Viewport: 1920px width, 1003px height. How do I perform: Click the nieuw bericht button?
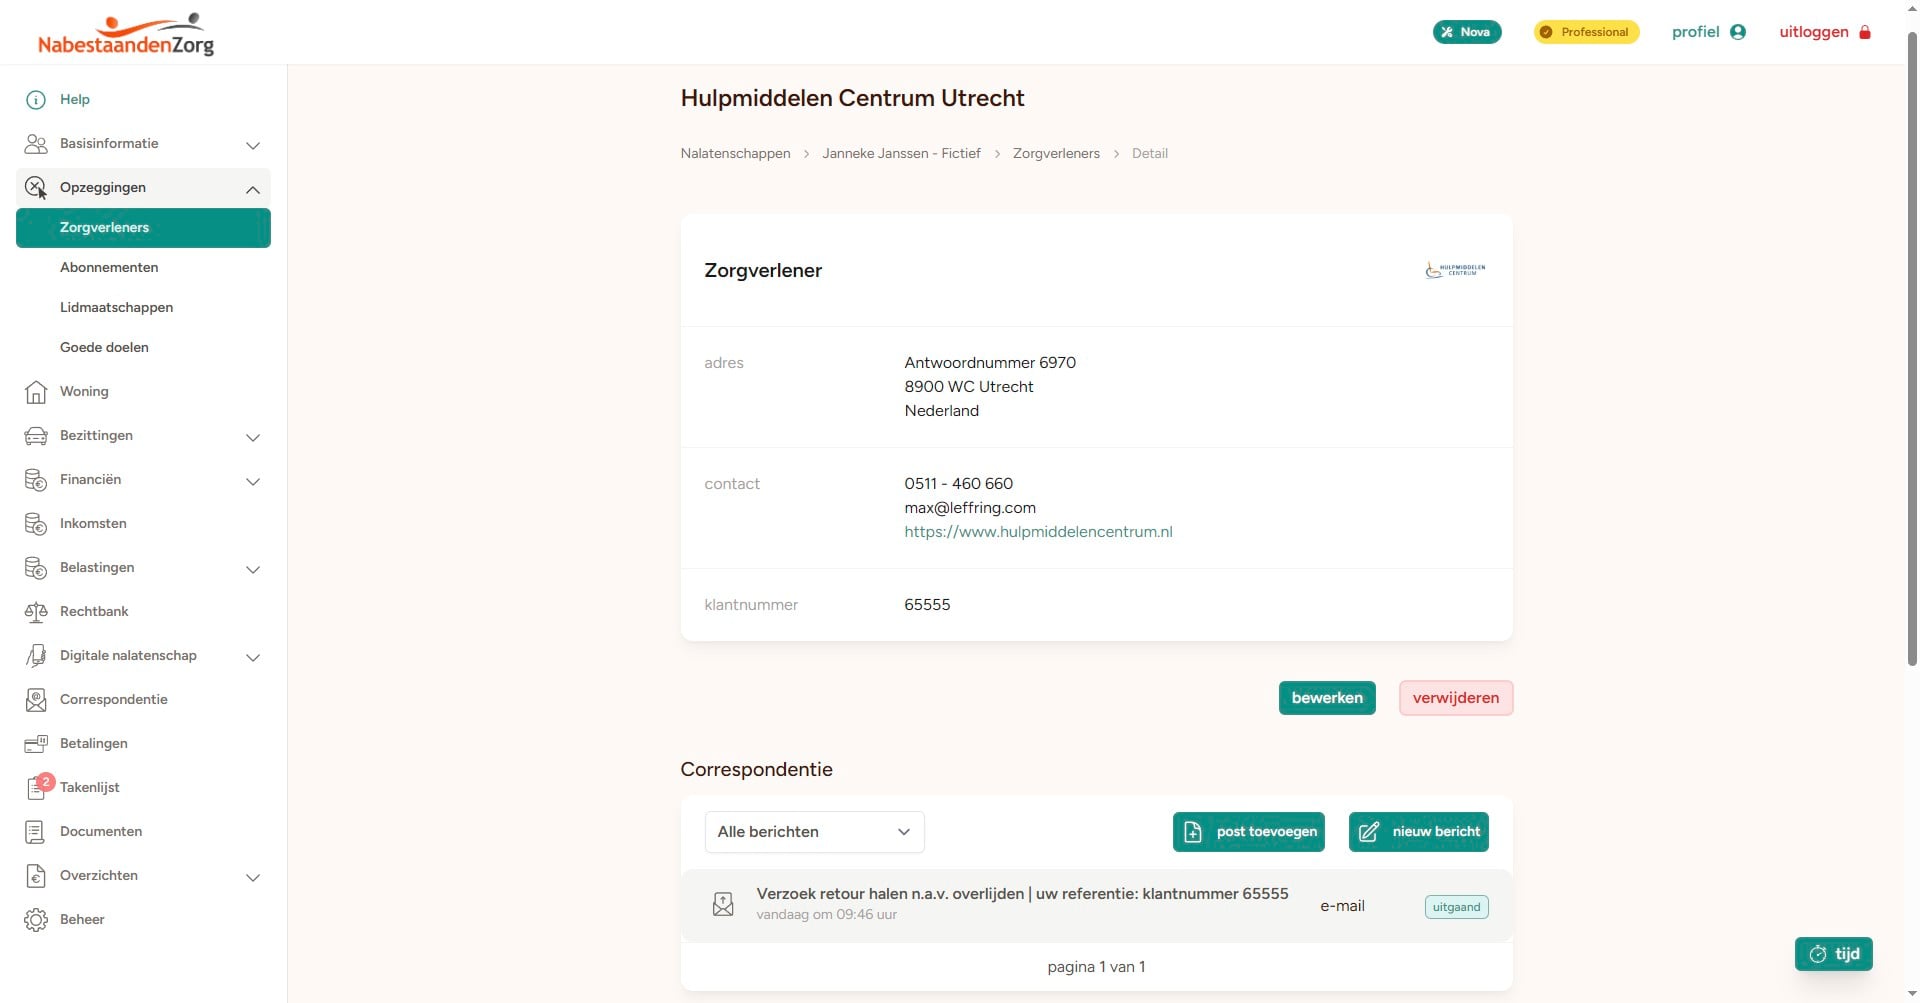[x=1418, y=832]
